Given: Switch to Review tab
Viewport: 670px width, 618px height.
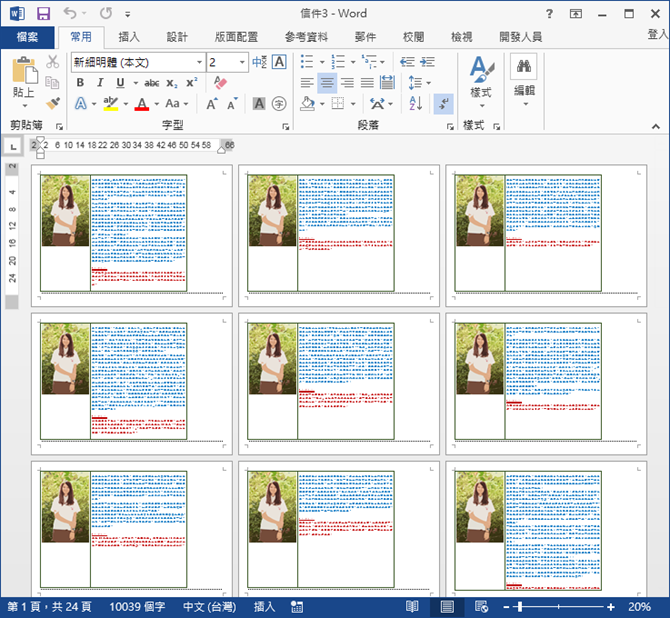Looking at the screenshot, I should [413, 37].
